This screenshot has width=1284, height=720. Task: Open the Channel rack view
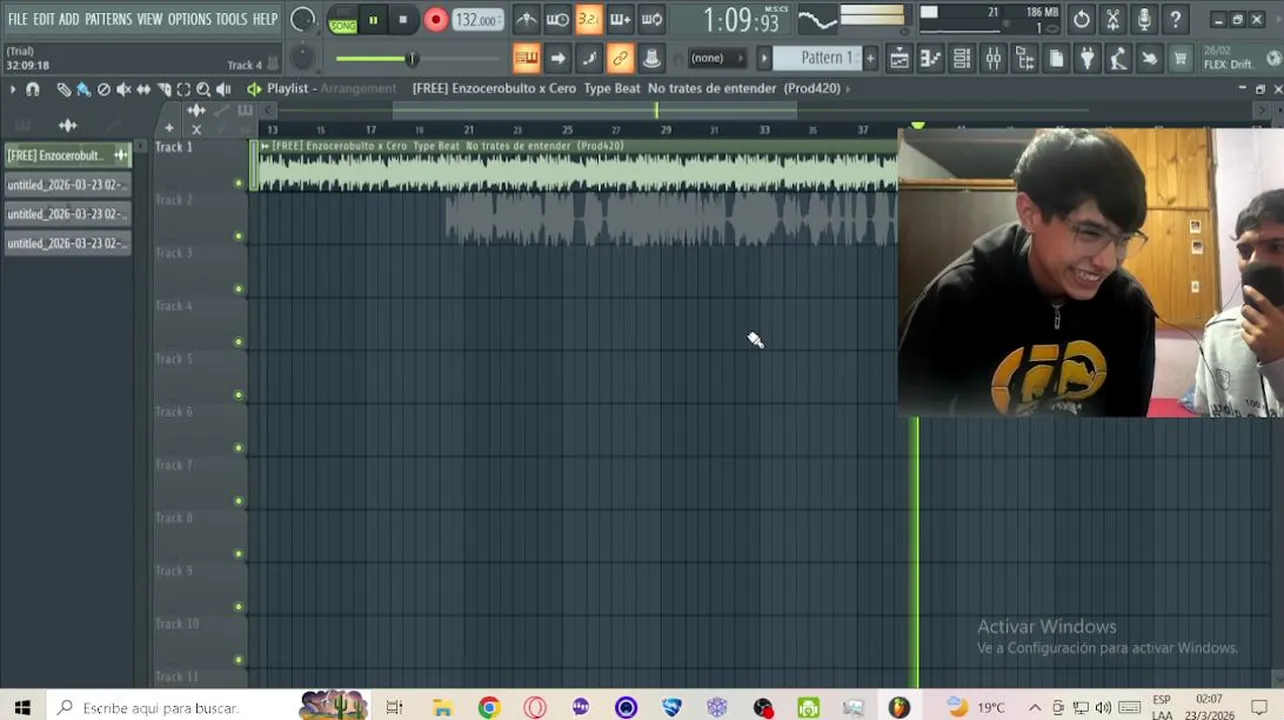(961, 59)
